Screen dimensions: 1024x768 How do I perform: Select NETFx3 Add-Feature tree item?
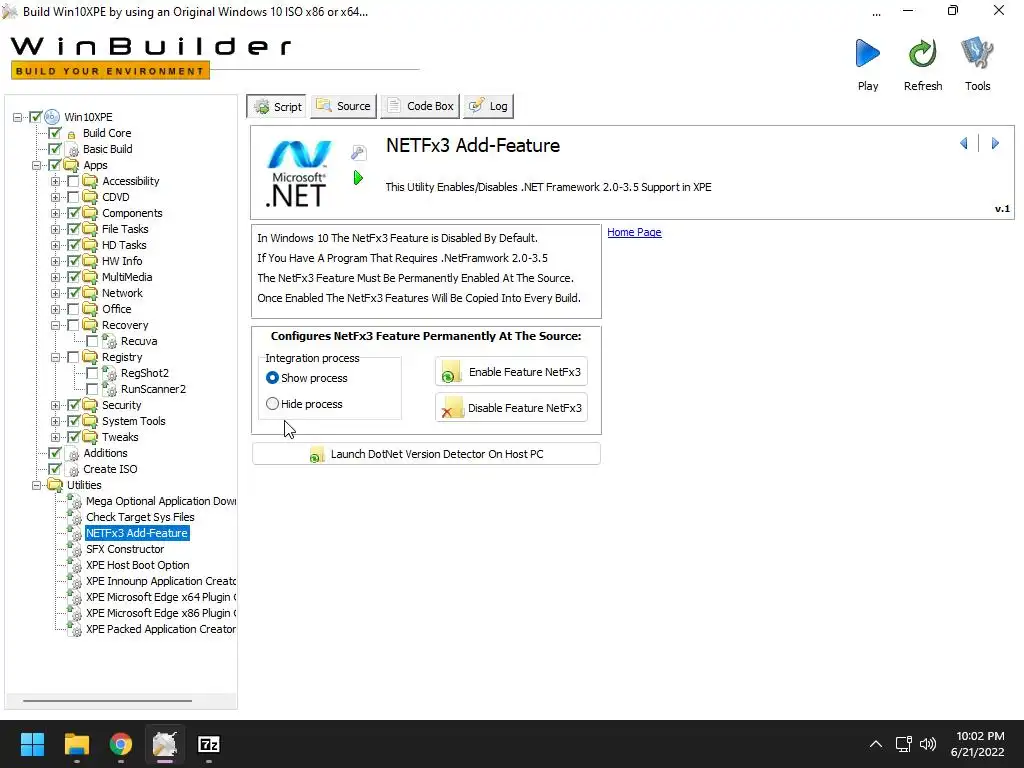coord(137,533)
